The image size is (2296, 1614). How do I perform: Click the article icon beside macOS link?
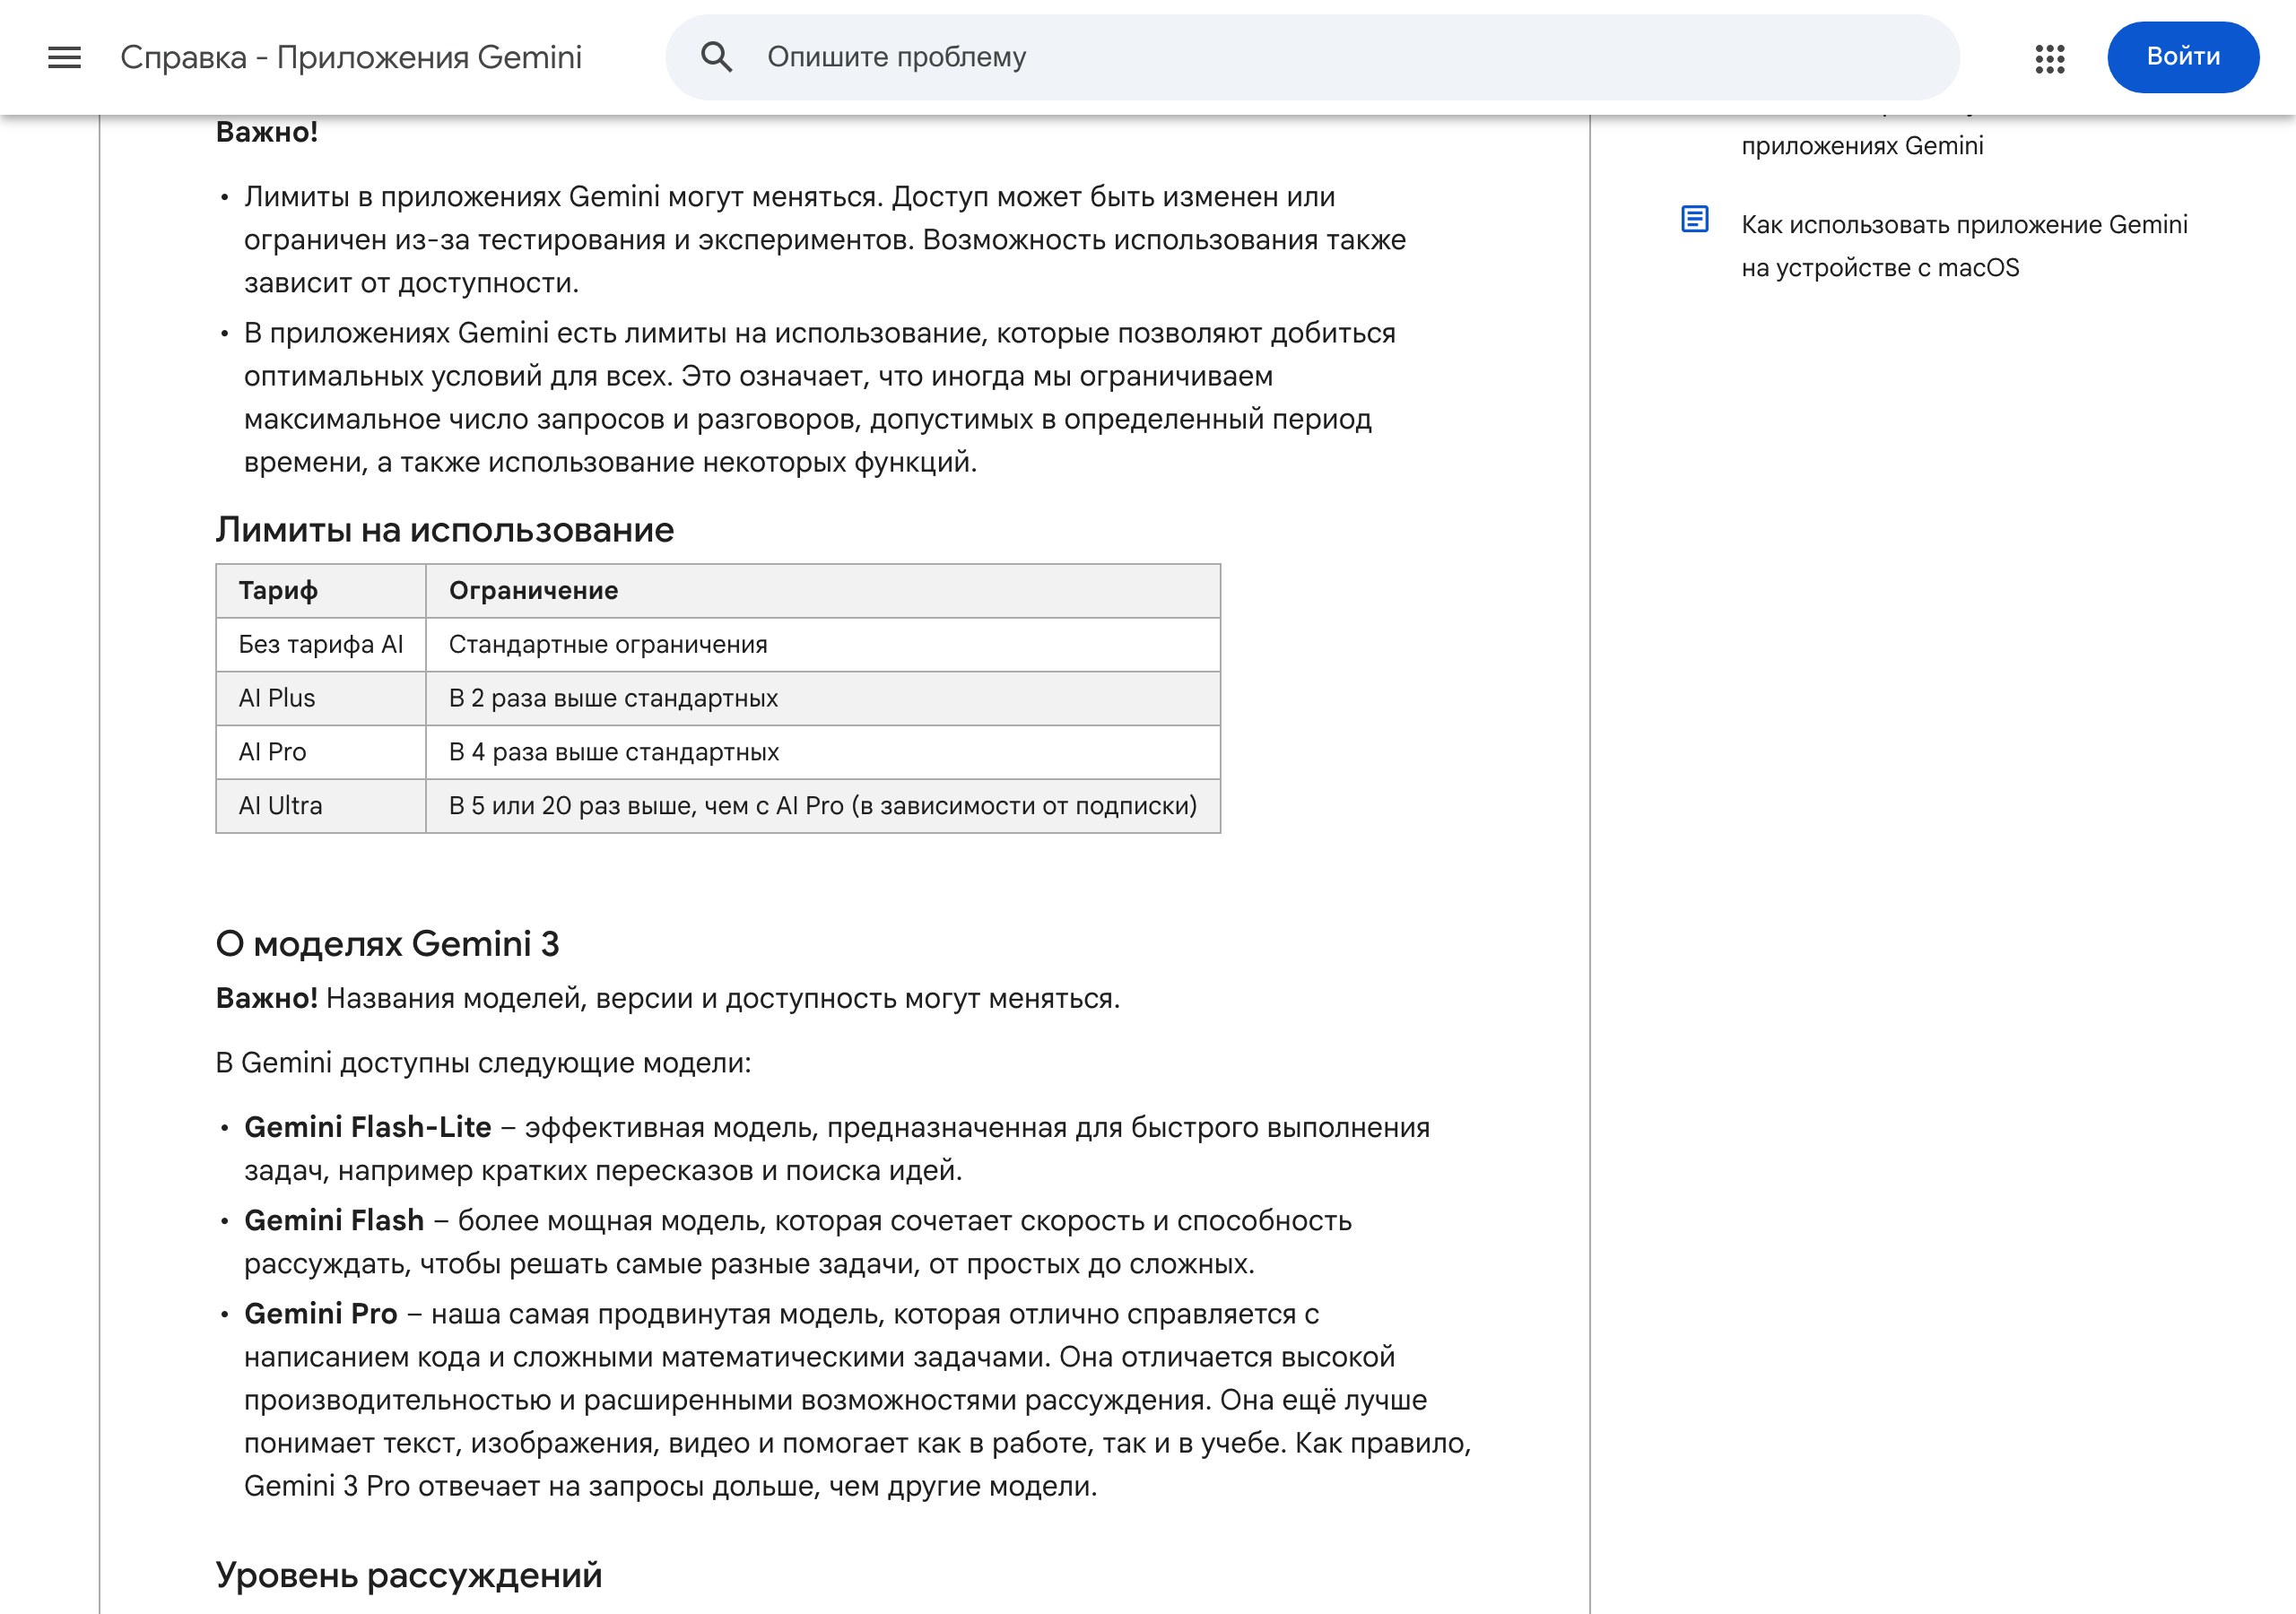tap(1694, 219)
